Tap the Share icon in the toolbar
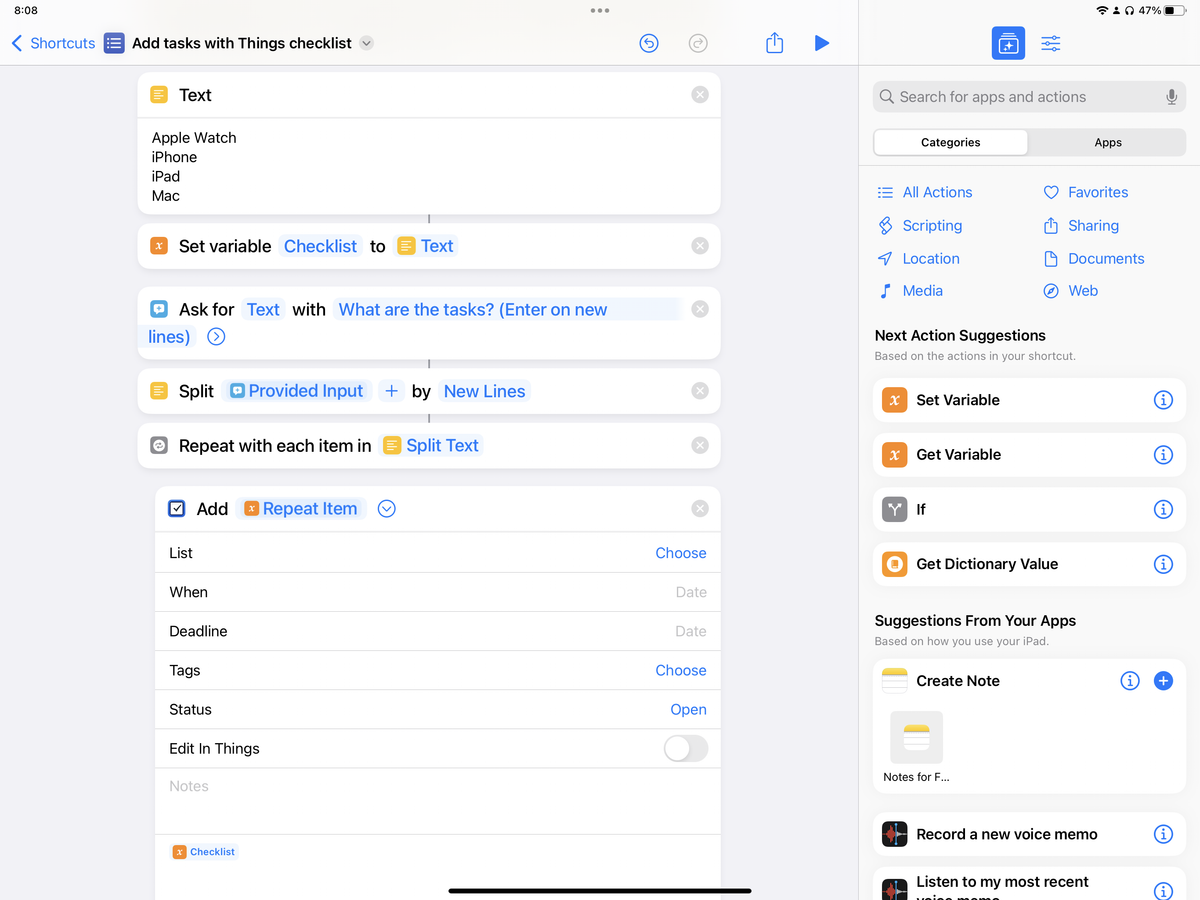The image size is (1200, 900). point(774,43)
